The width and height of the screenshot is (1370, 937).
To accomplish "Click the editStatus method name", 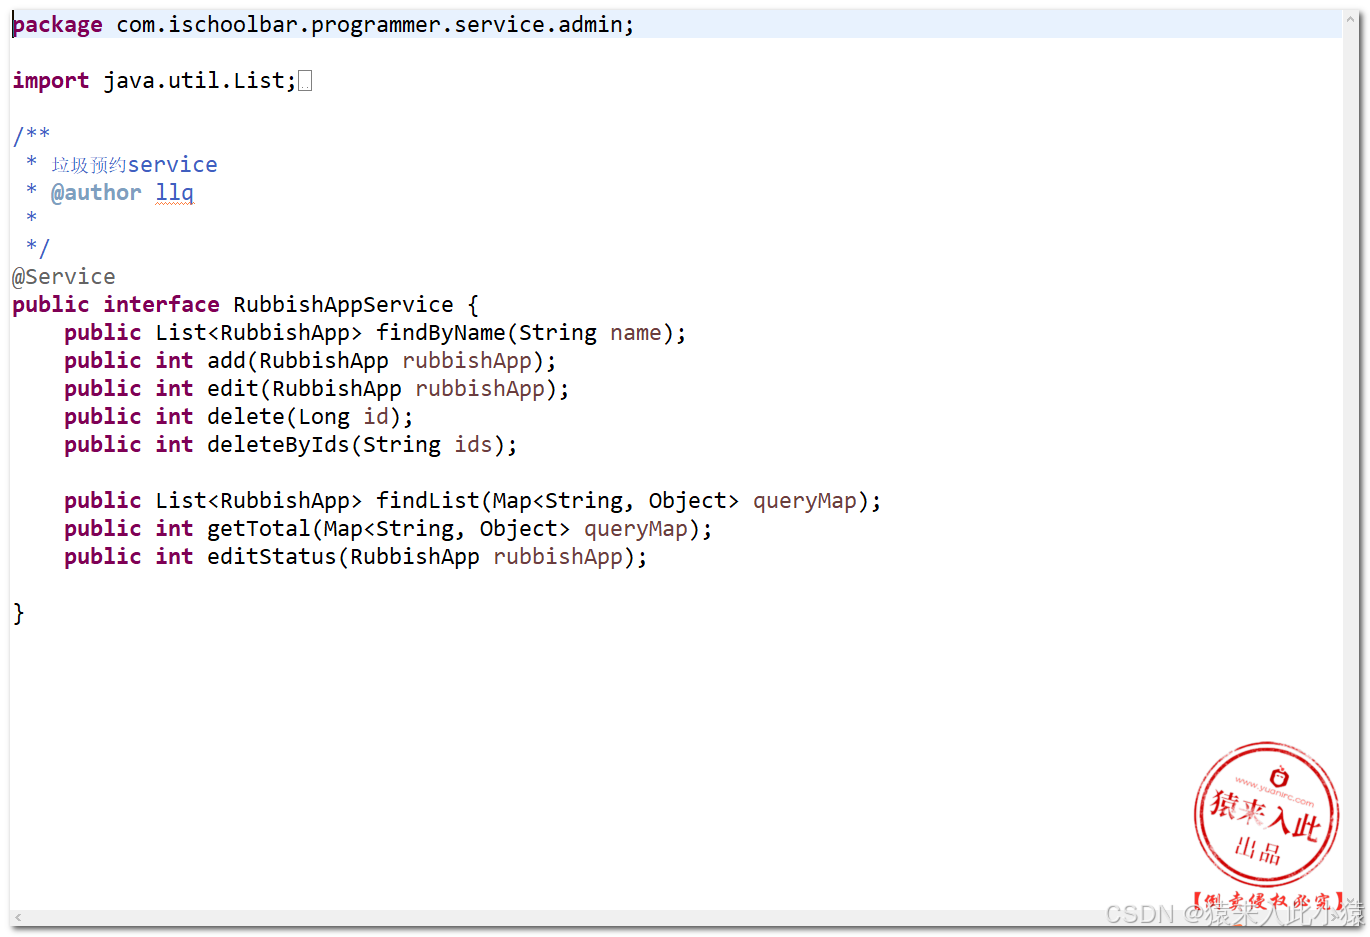I will pos(272,557).
